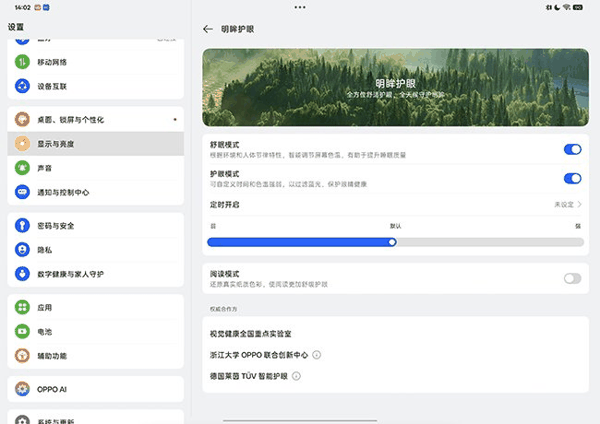Viewport: 600px width, 424px height.
Task: Open the 电池 battery icon
Action: click(x=21, y=331)
